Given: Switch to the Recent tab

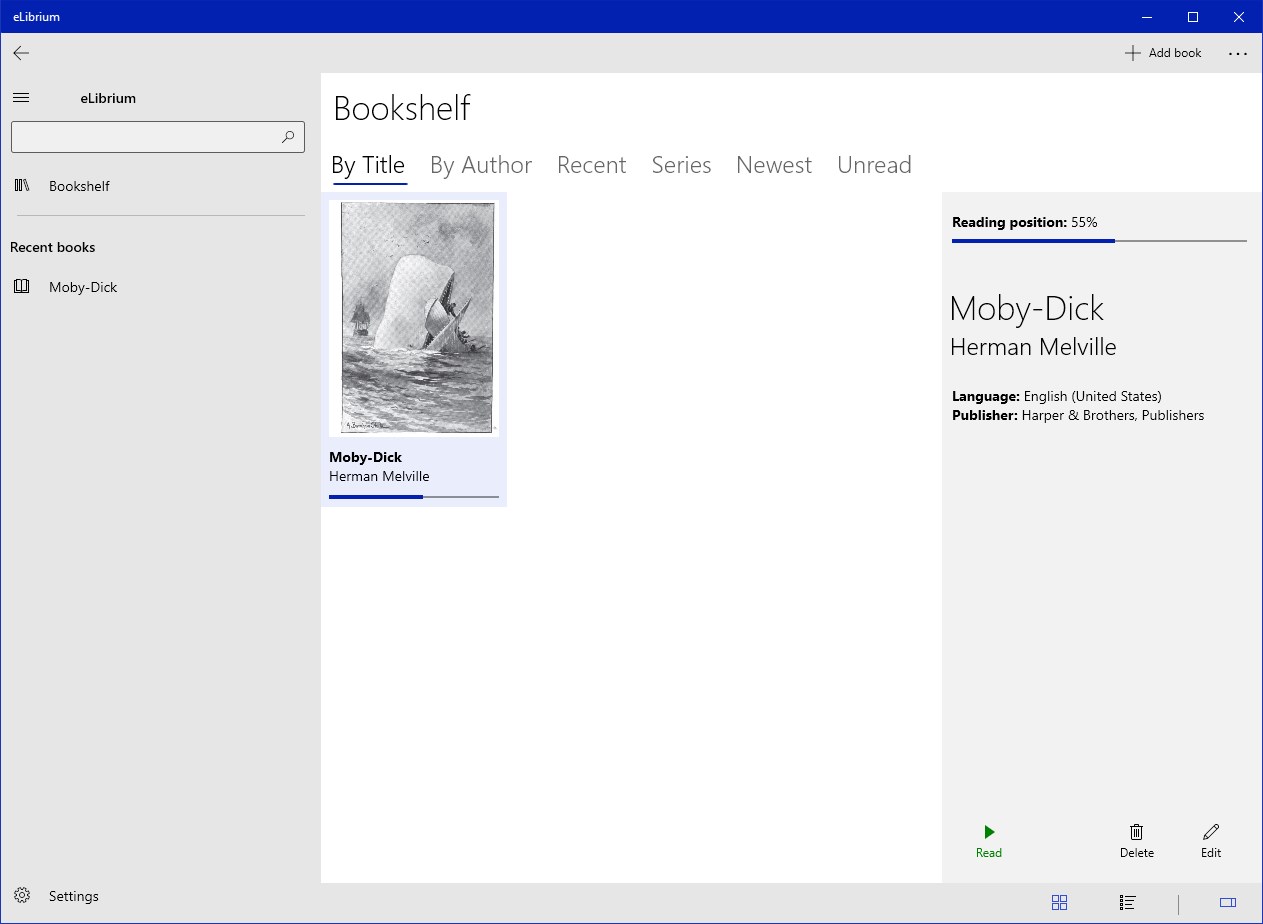Looking at the screenshot, I should 591,165.
